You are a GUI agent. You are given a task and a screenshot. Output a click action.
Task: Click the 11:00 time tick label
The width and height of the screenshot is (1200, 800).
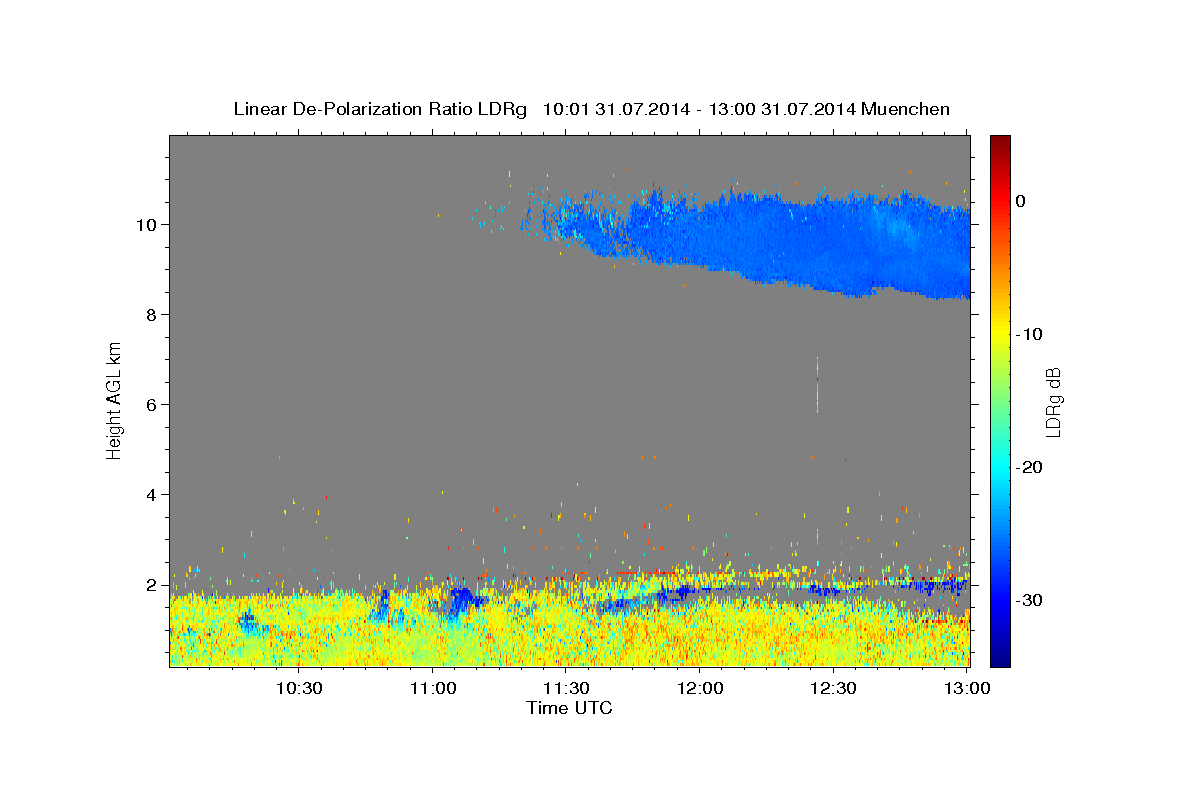[434, 688]
